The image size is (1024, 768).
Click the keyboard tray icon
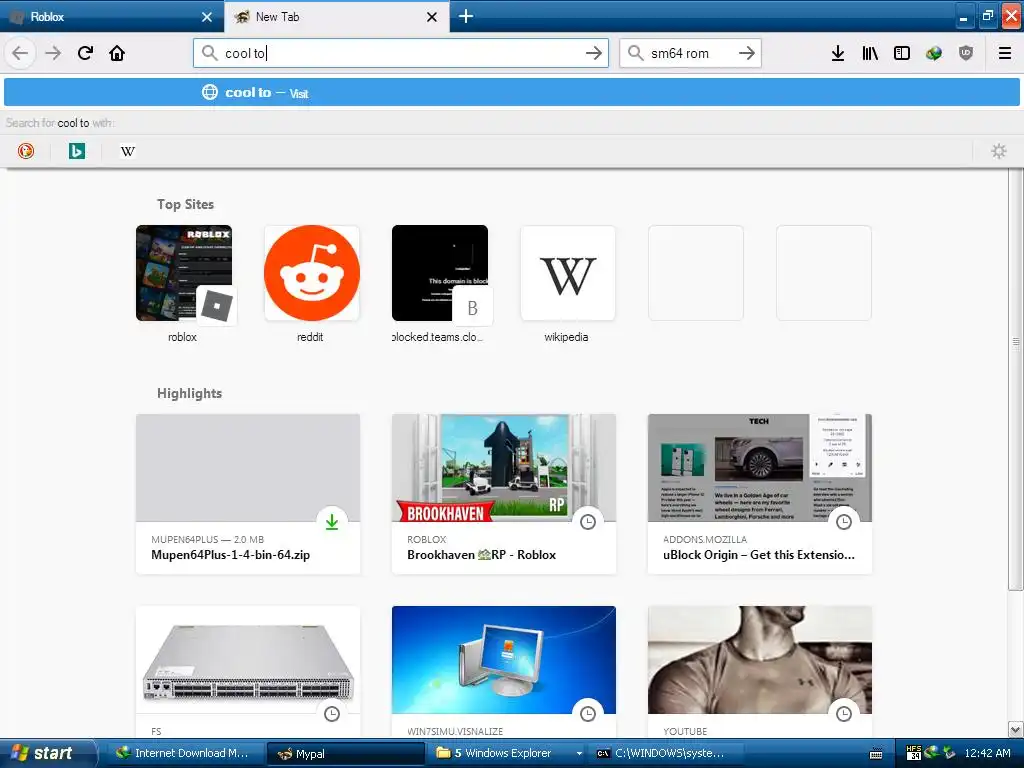tap(876, 754)
